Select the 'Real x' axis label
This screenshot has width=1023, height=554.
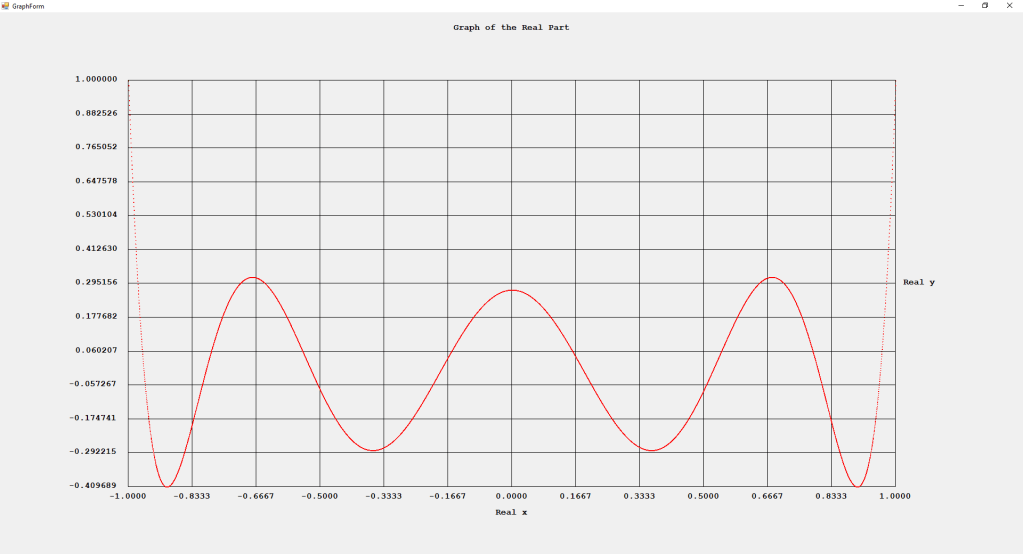pos(511,512)
